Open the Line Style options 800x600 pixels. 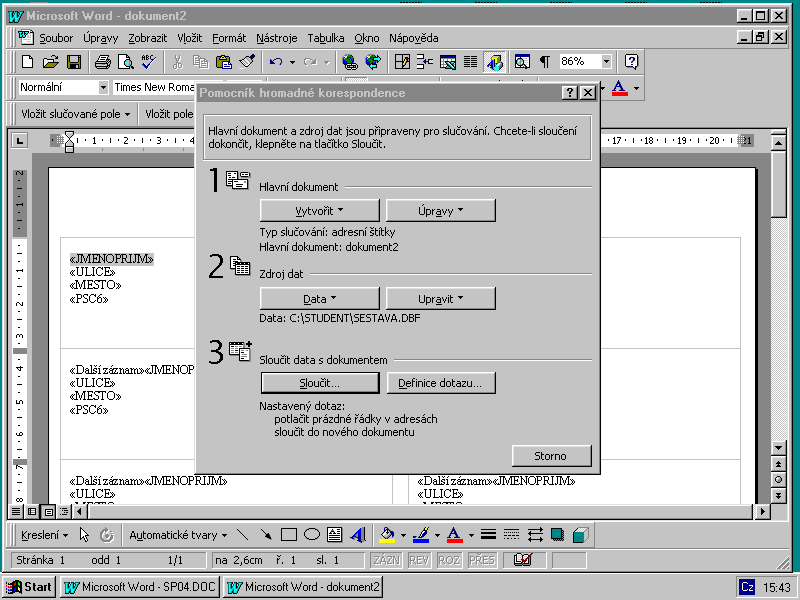(488, 535)
